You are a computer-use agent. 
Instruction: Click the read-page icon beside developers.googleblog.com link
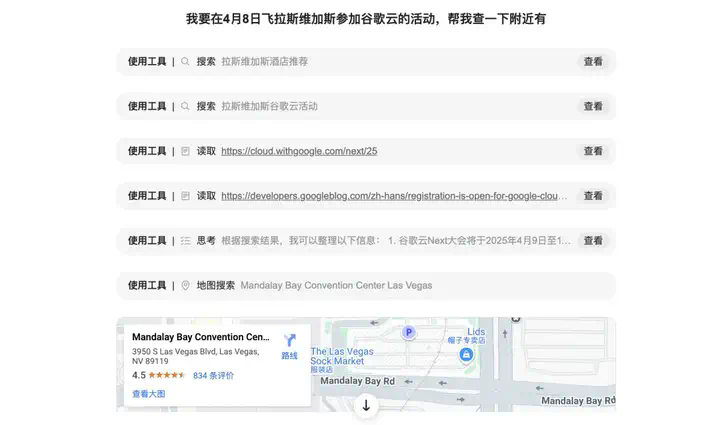click(185, 196)
